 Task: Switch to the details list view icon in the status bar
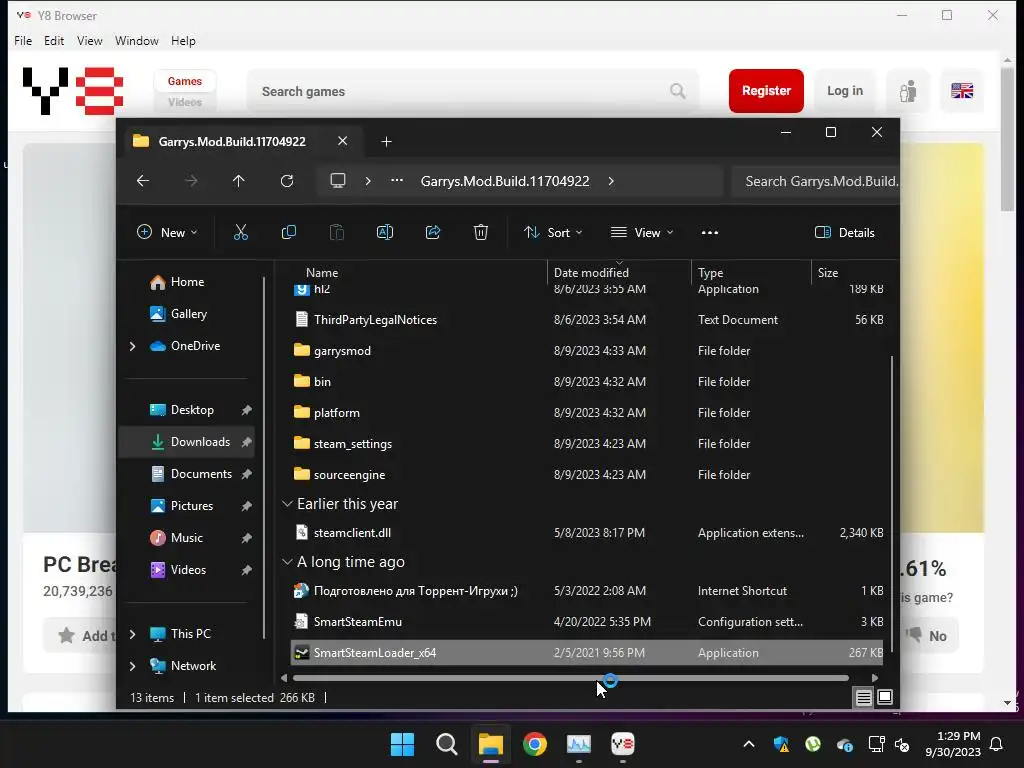(863, 697)
